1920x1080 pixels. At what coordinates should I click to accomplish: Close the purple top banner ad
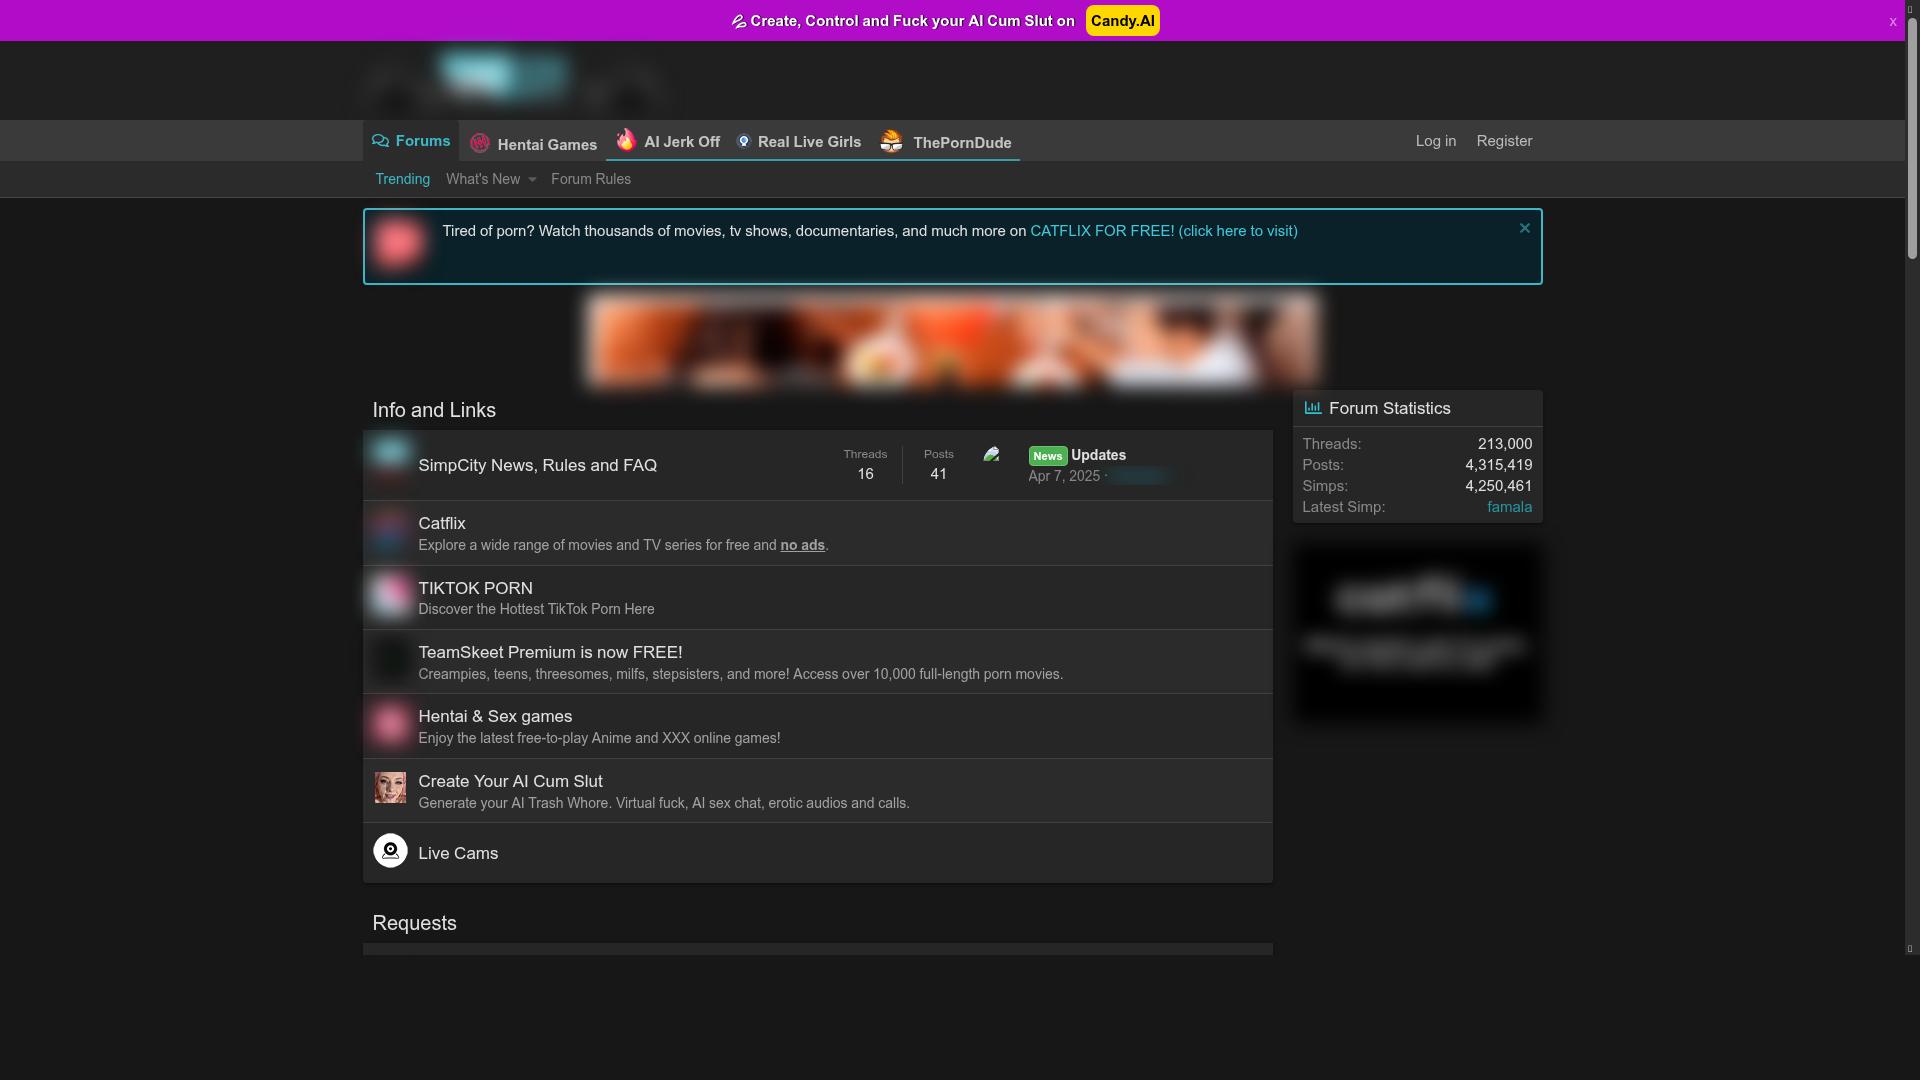1892,21
